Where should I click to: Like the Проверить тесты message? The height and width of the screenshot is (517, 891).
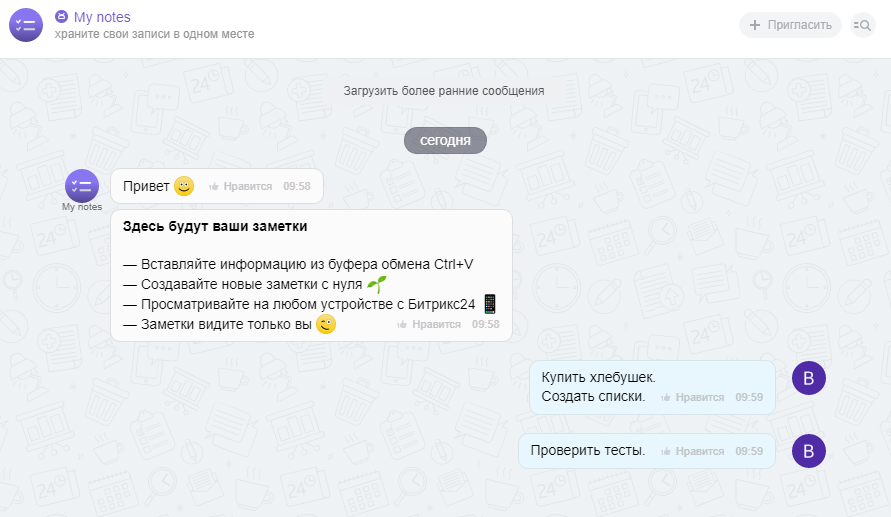[x=693, y=451]
